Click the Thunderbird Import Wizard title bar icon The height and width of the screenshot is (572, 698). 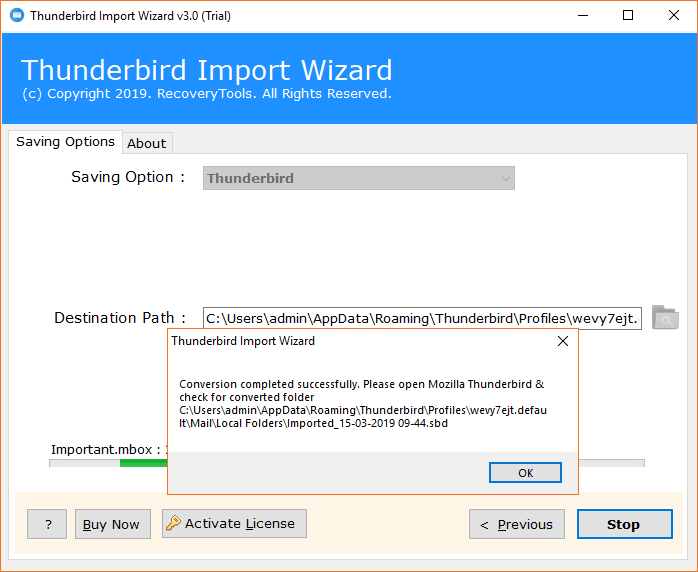(17, 16)
